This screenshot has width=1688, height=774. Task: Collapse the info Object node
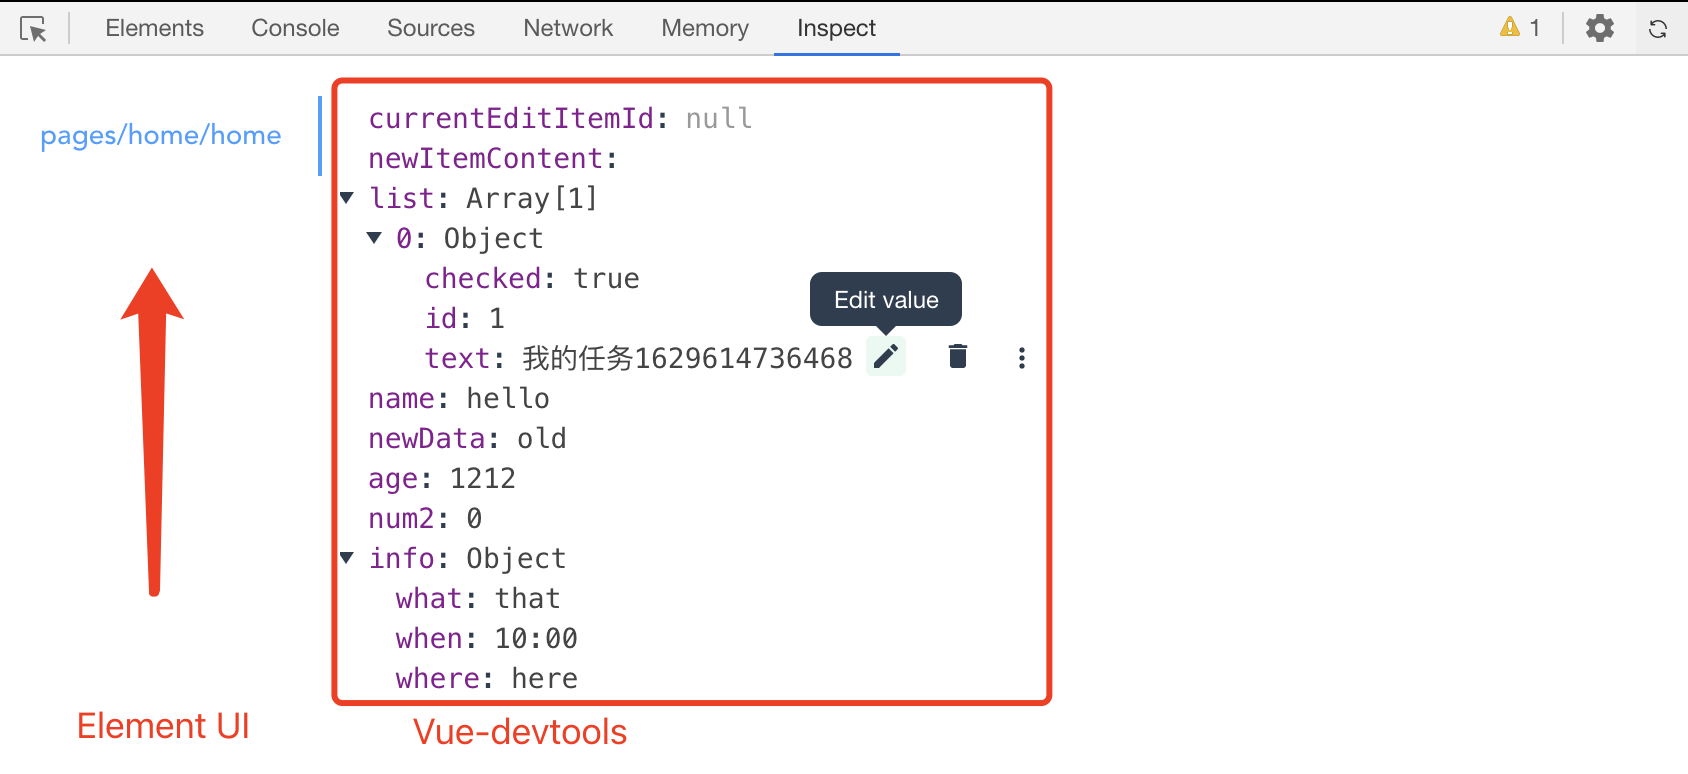tap(347, 558)
